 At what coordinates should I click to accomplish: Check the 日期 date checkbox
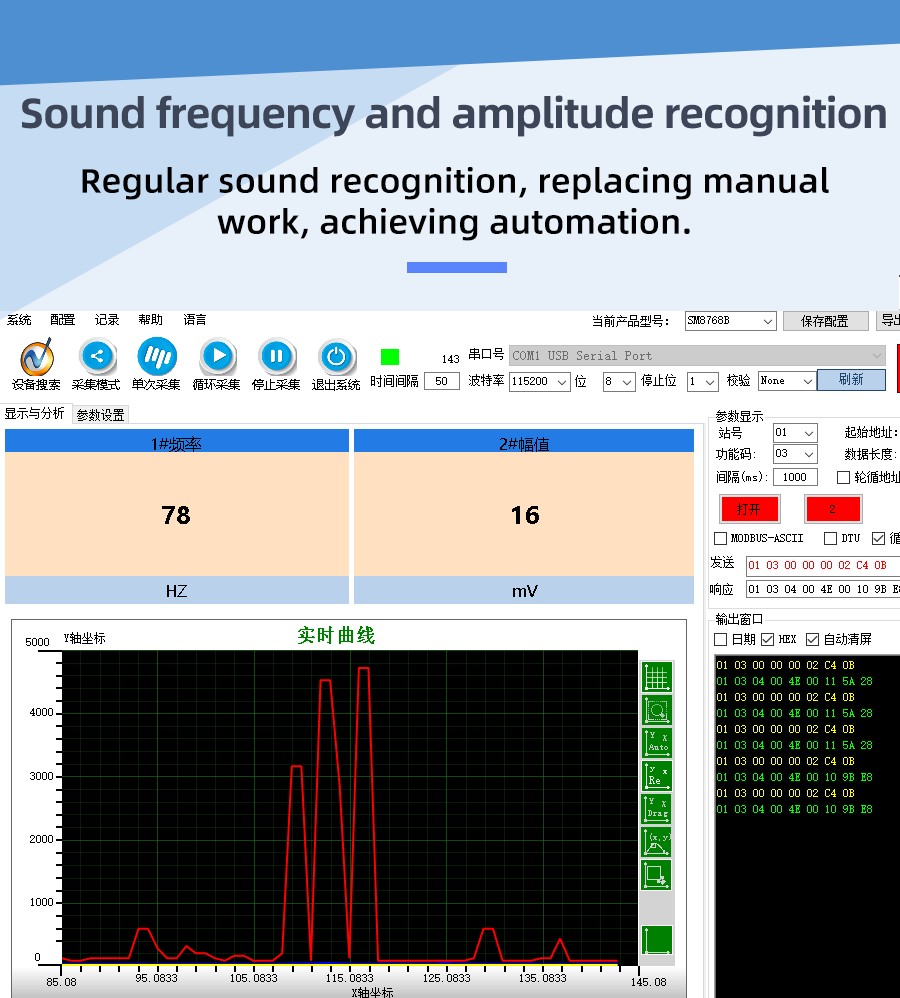[x=721, y=639]
